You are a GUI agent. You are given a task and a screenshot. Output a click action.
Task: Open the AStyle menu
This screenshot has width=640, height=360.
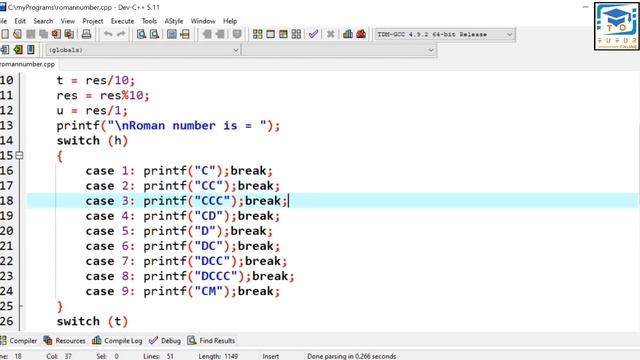173,21
